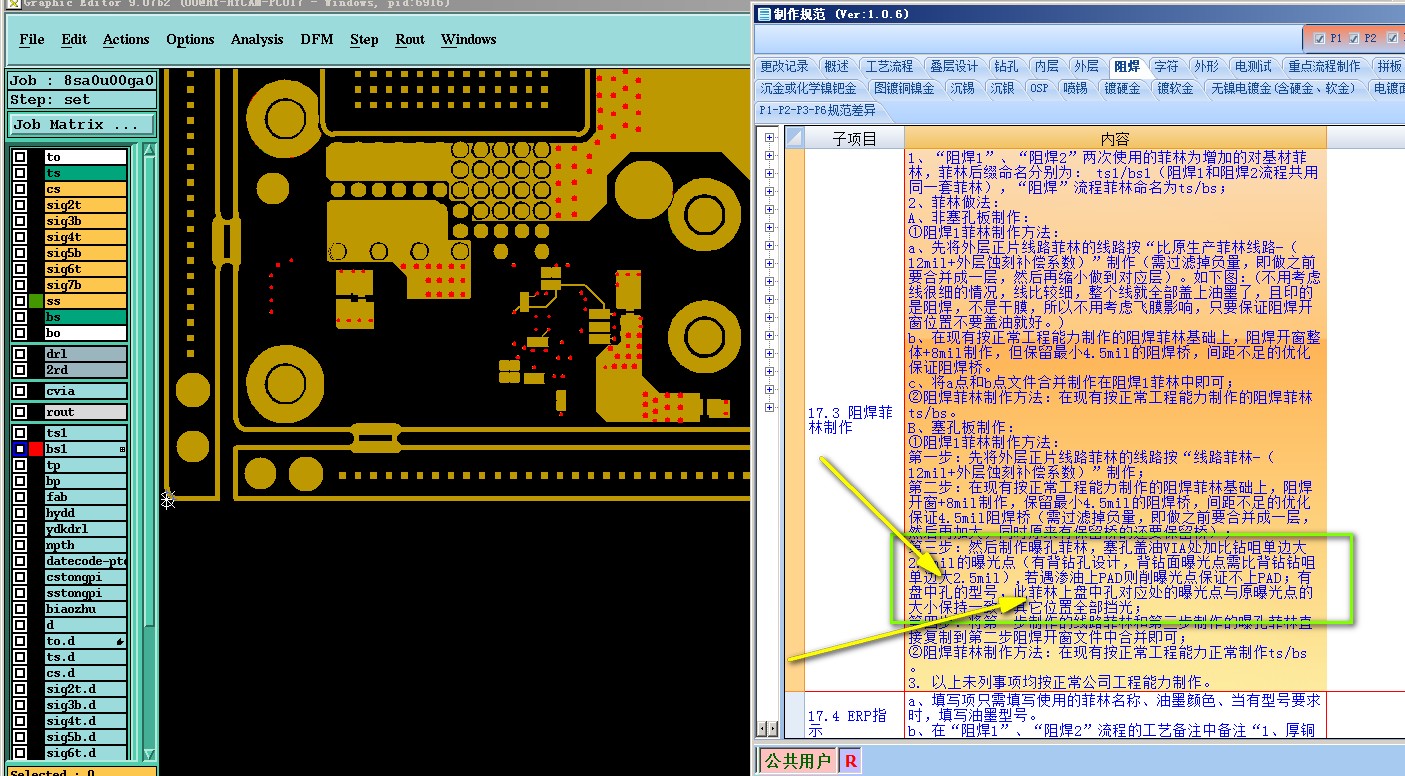Toggle display checkbox for layer cvia

(20, 391)
